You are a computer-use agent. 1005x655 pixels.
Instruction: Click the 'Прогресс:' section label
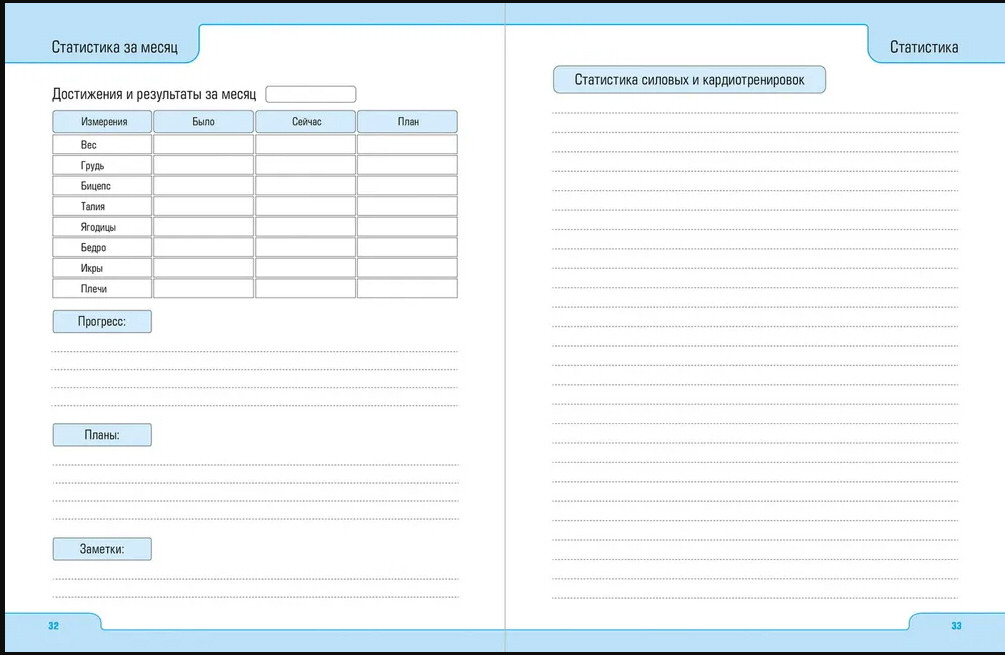[x=102, y=321]
